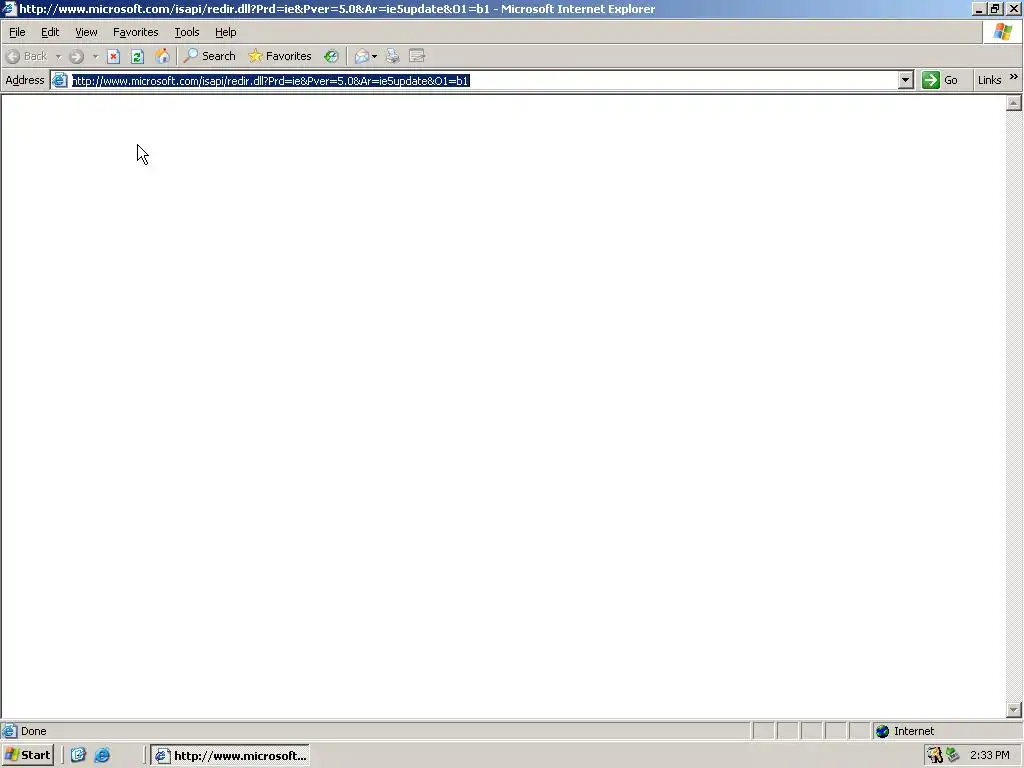This screenshot has height=768, width=1024.
Task: Expand the Mail button dropdown arrow
Action: [x=374, y=56]
